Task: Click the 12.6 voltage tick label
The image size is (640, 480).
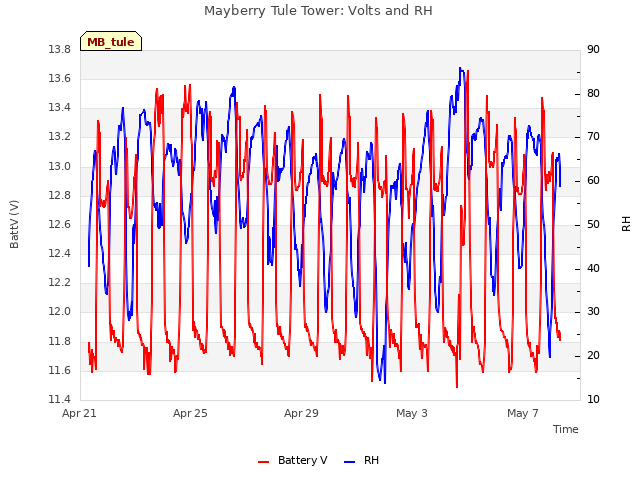Action: (59, 224)
